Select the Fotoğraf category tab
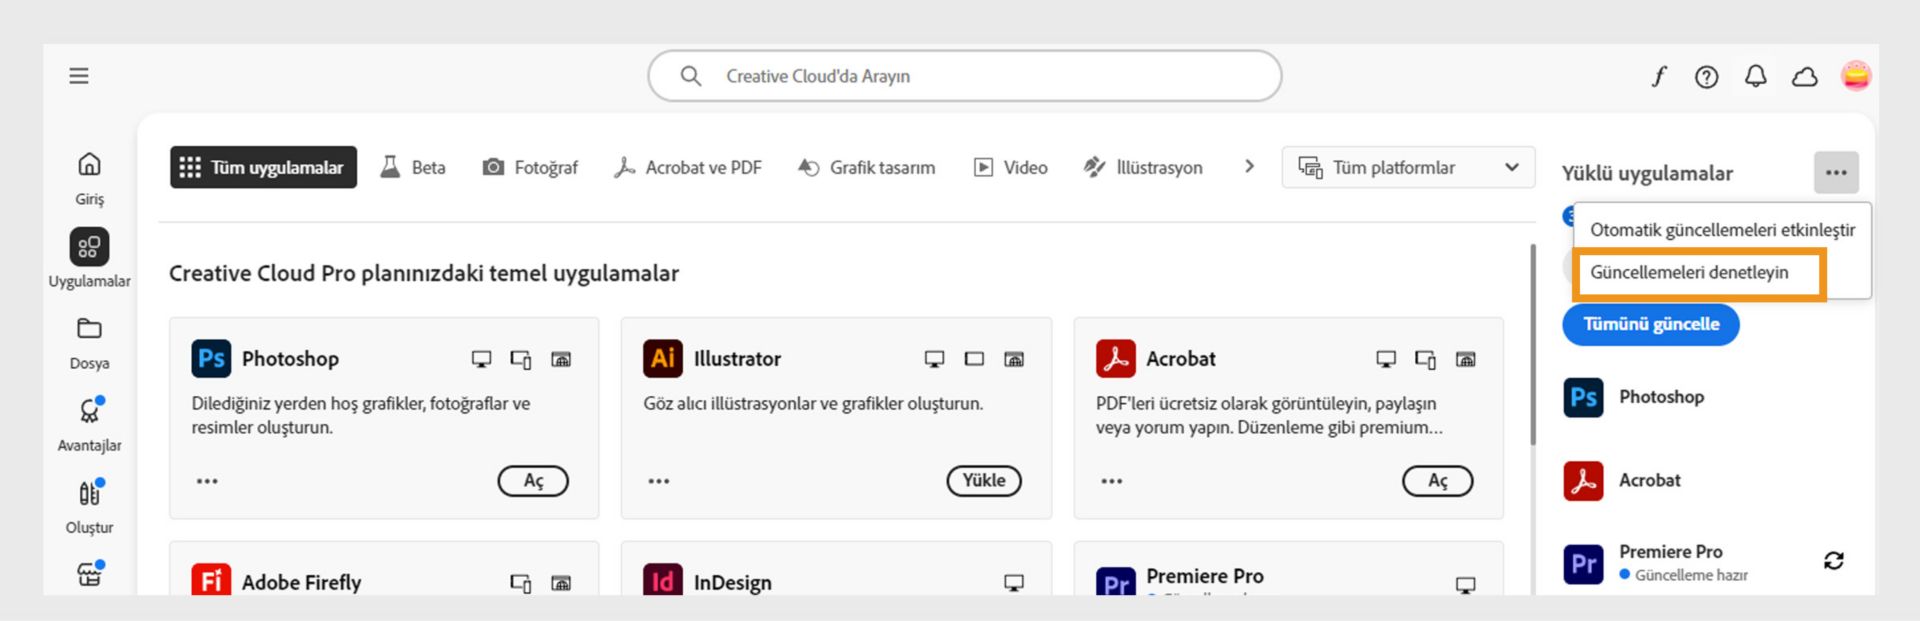The width and height of the screenshot is (1920, 621). coord(530,168)
